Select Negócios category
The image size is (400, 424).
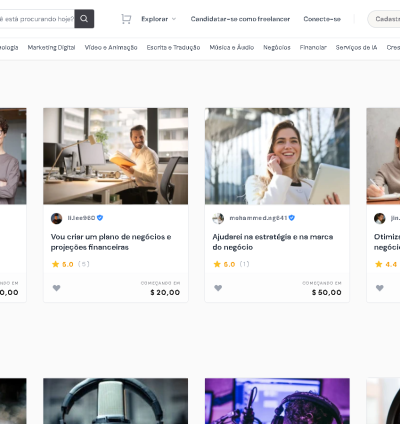point(277,48)
